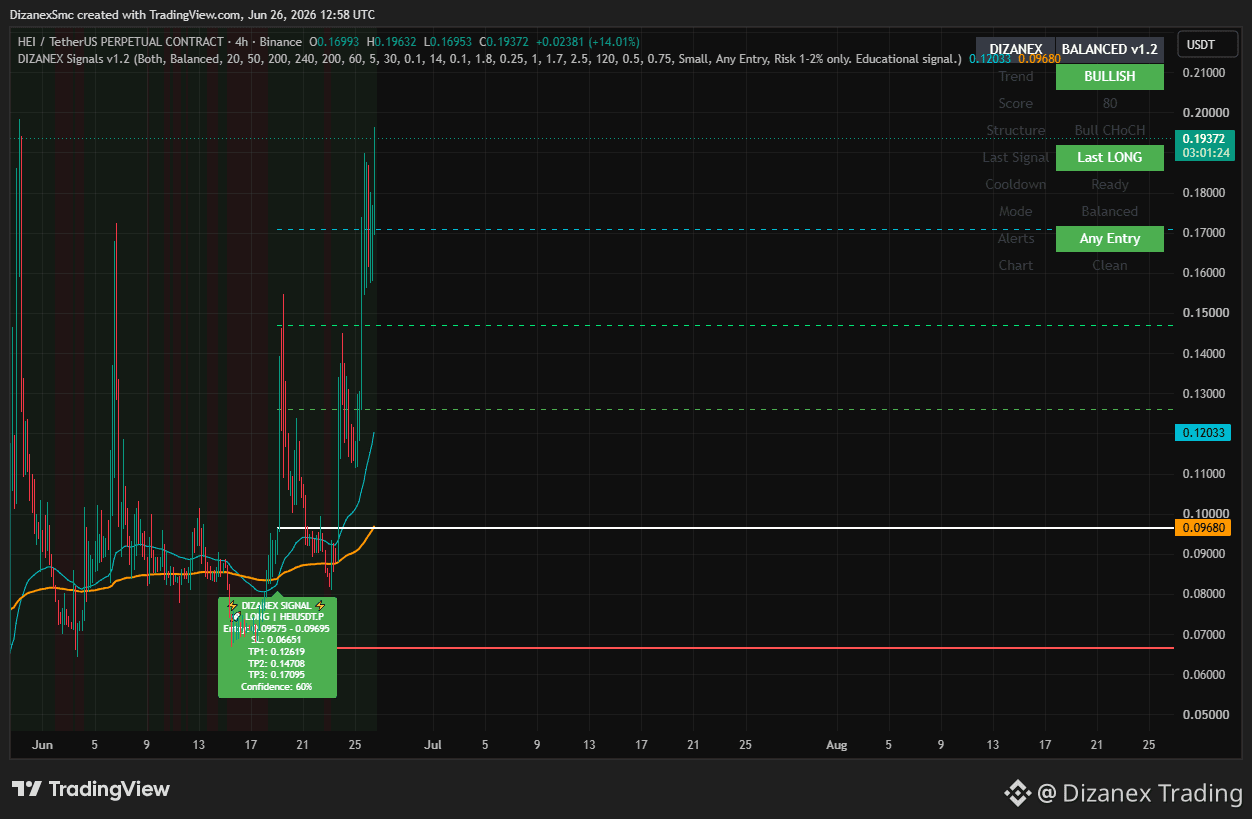Click the Trend row label

point(1016,76)
